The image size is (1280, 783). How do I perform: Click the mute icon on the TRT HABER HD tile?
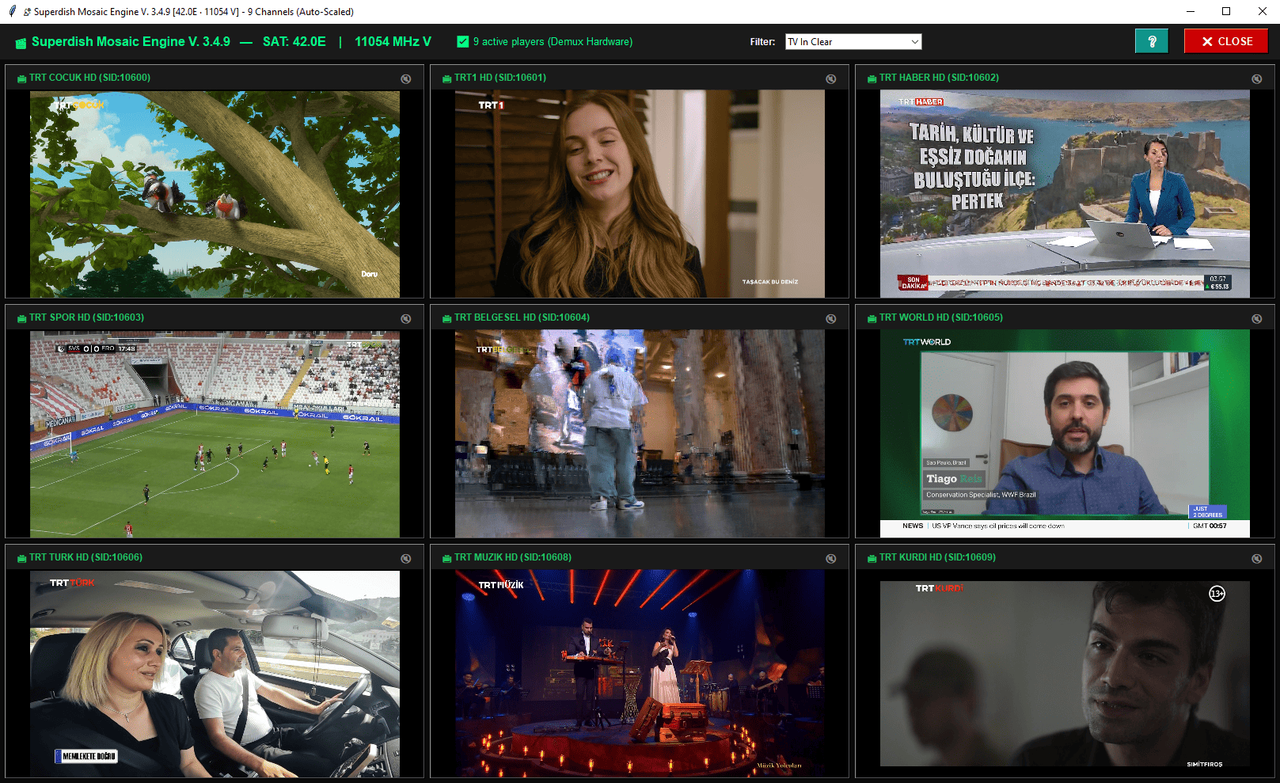1256,79
